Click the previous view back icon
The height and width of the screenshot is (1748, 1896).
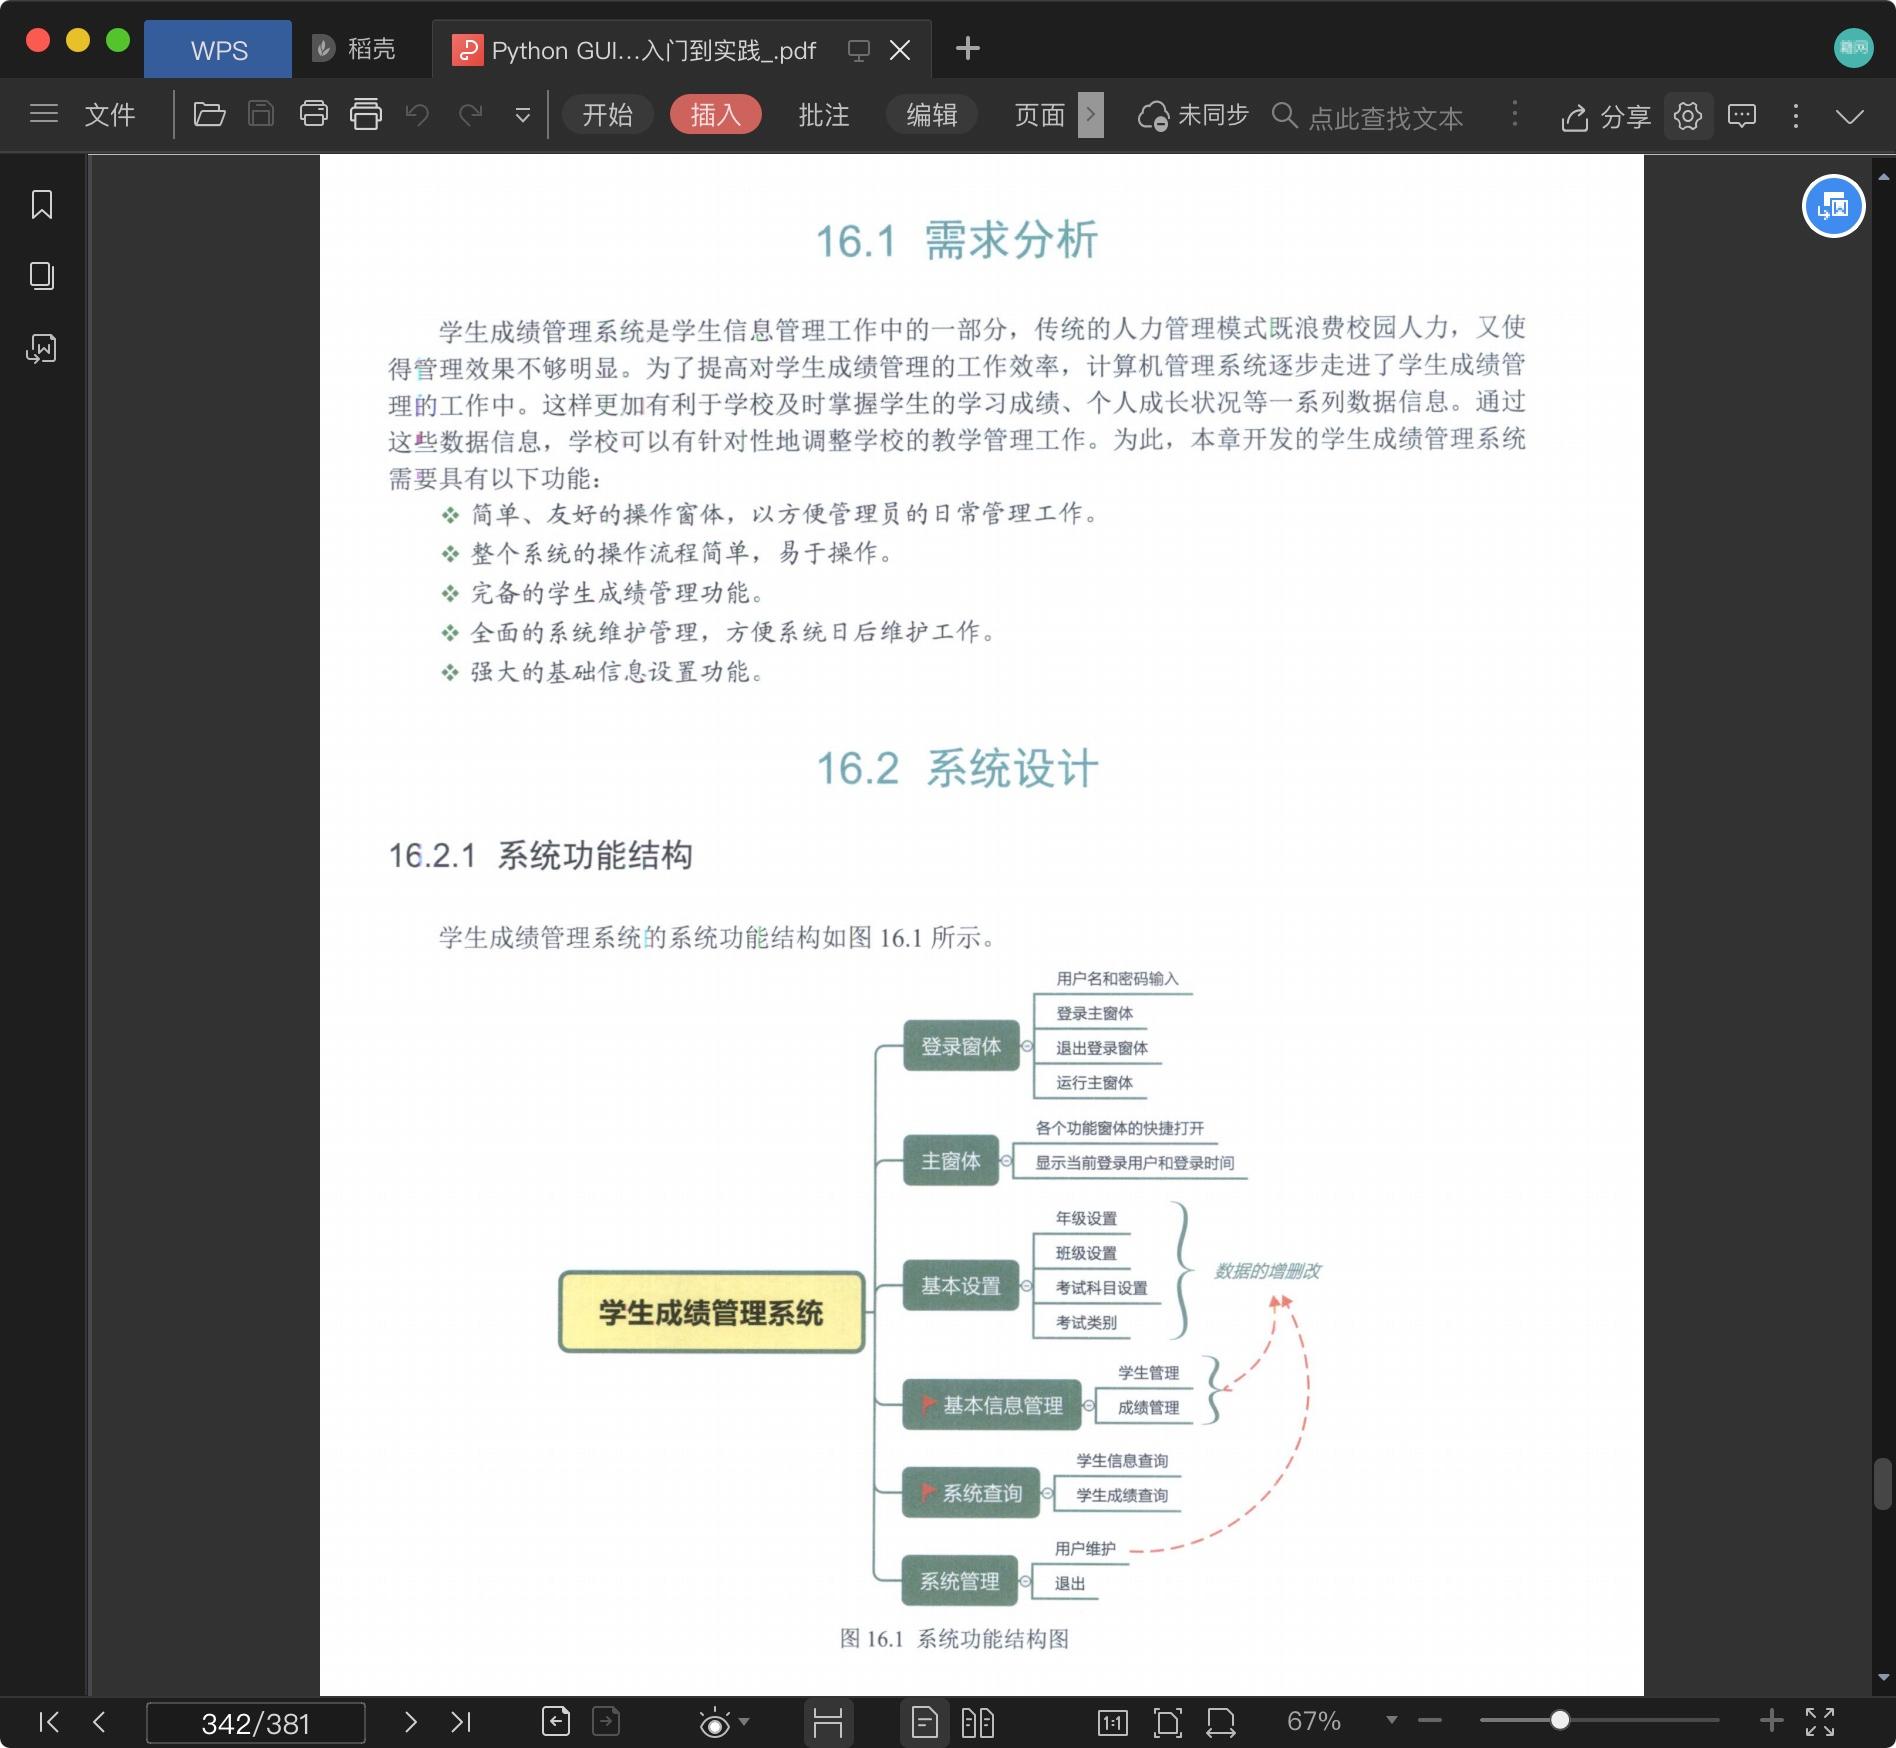(556, 1722)
